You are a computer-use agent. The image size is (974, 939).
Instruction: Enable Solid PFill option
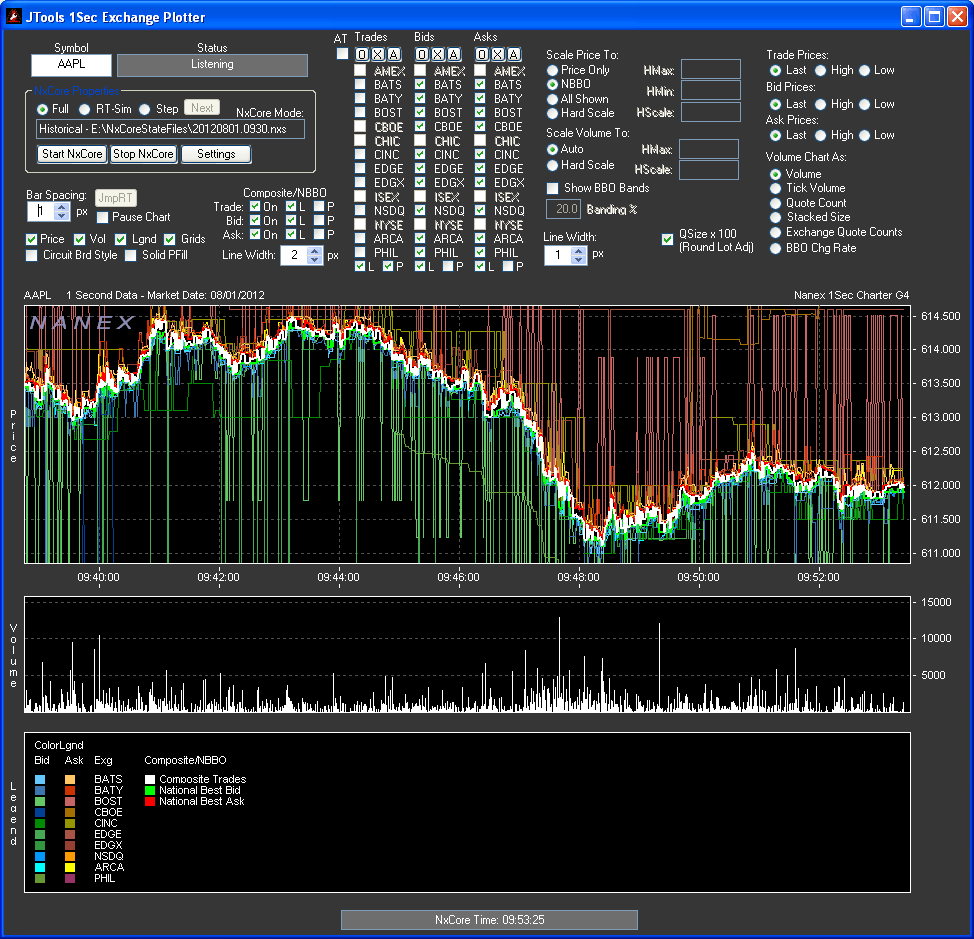130,255
